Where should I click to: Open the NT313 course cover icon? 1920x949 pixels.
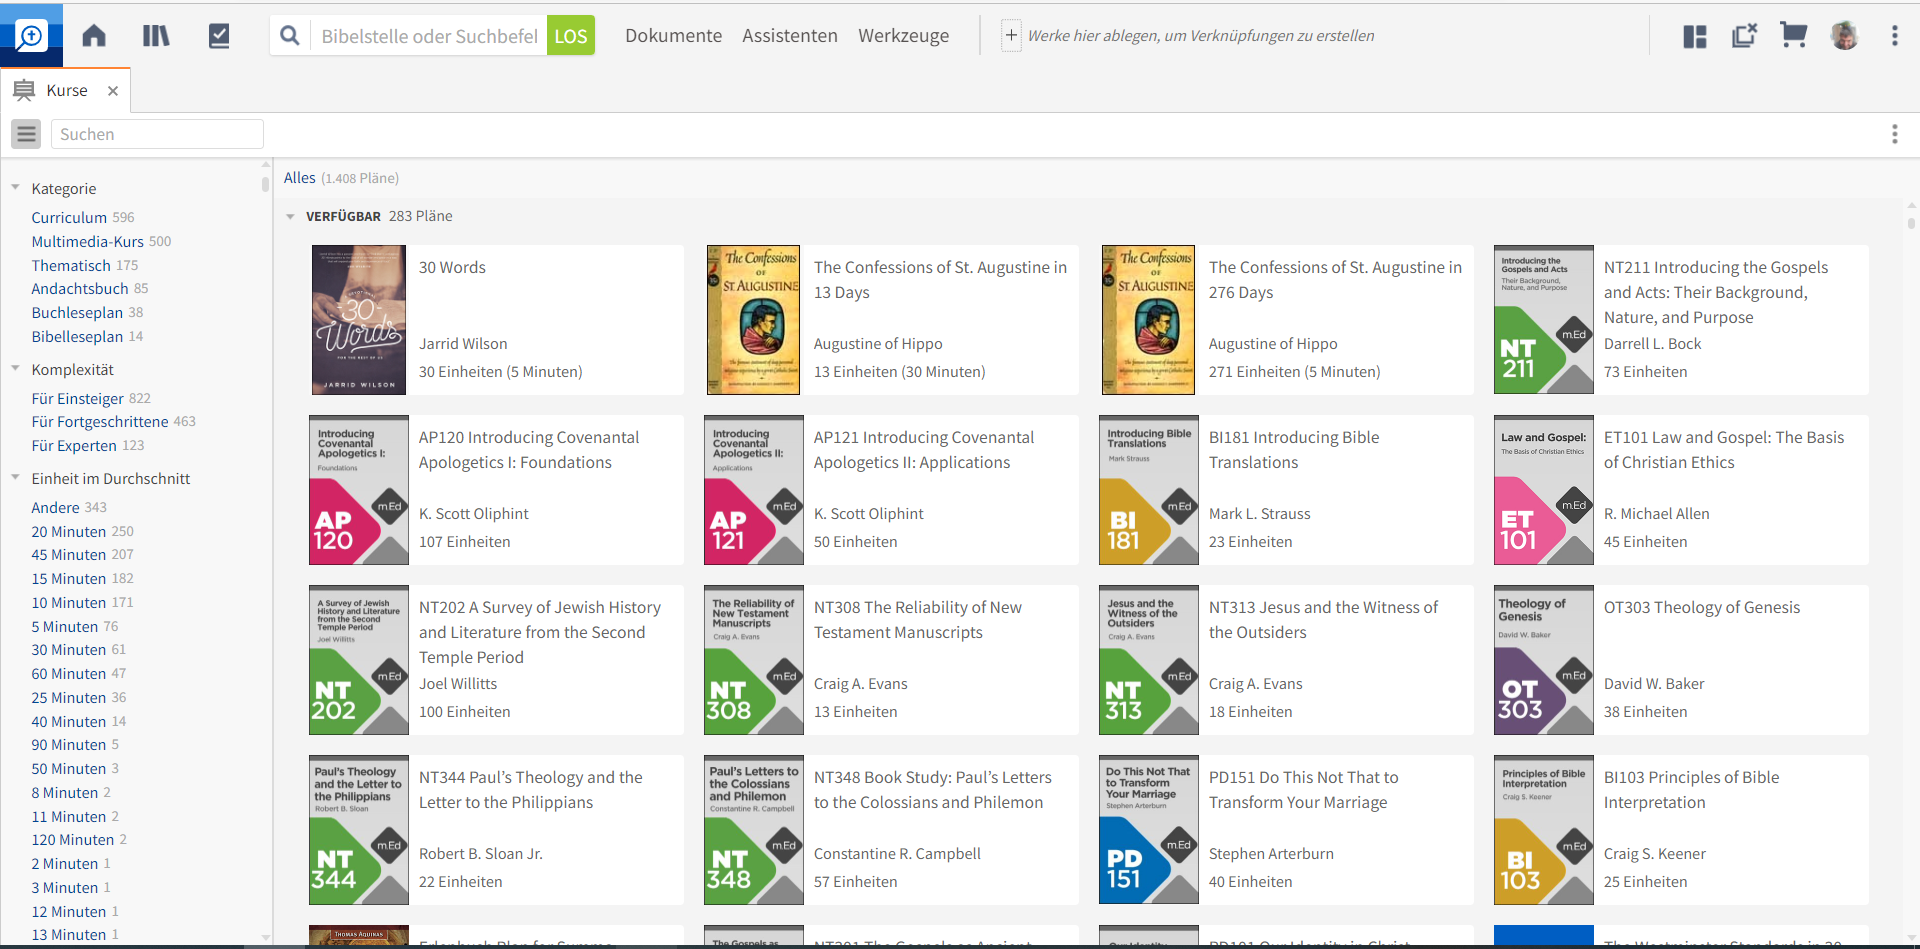[x=1149, y=660]
